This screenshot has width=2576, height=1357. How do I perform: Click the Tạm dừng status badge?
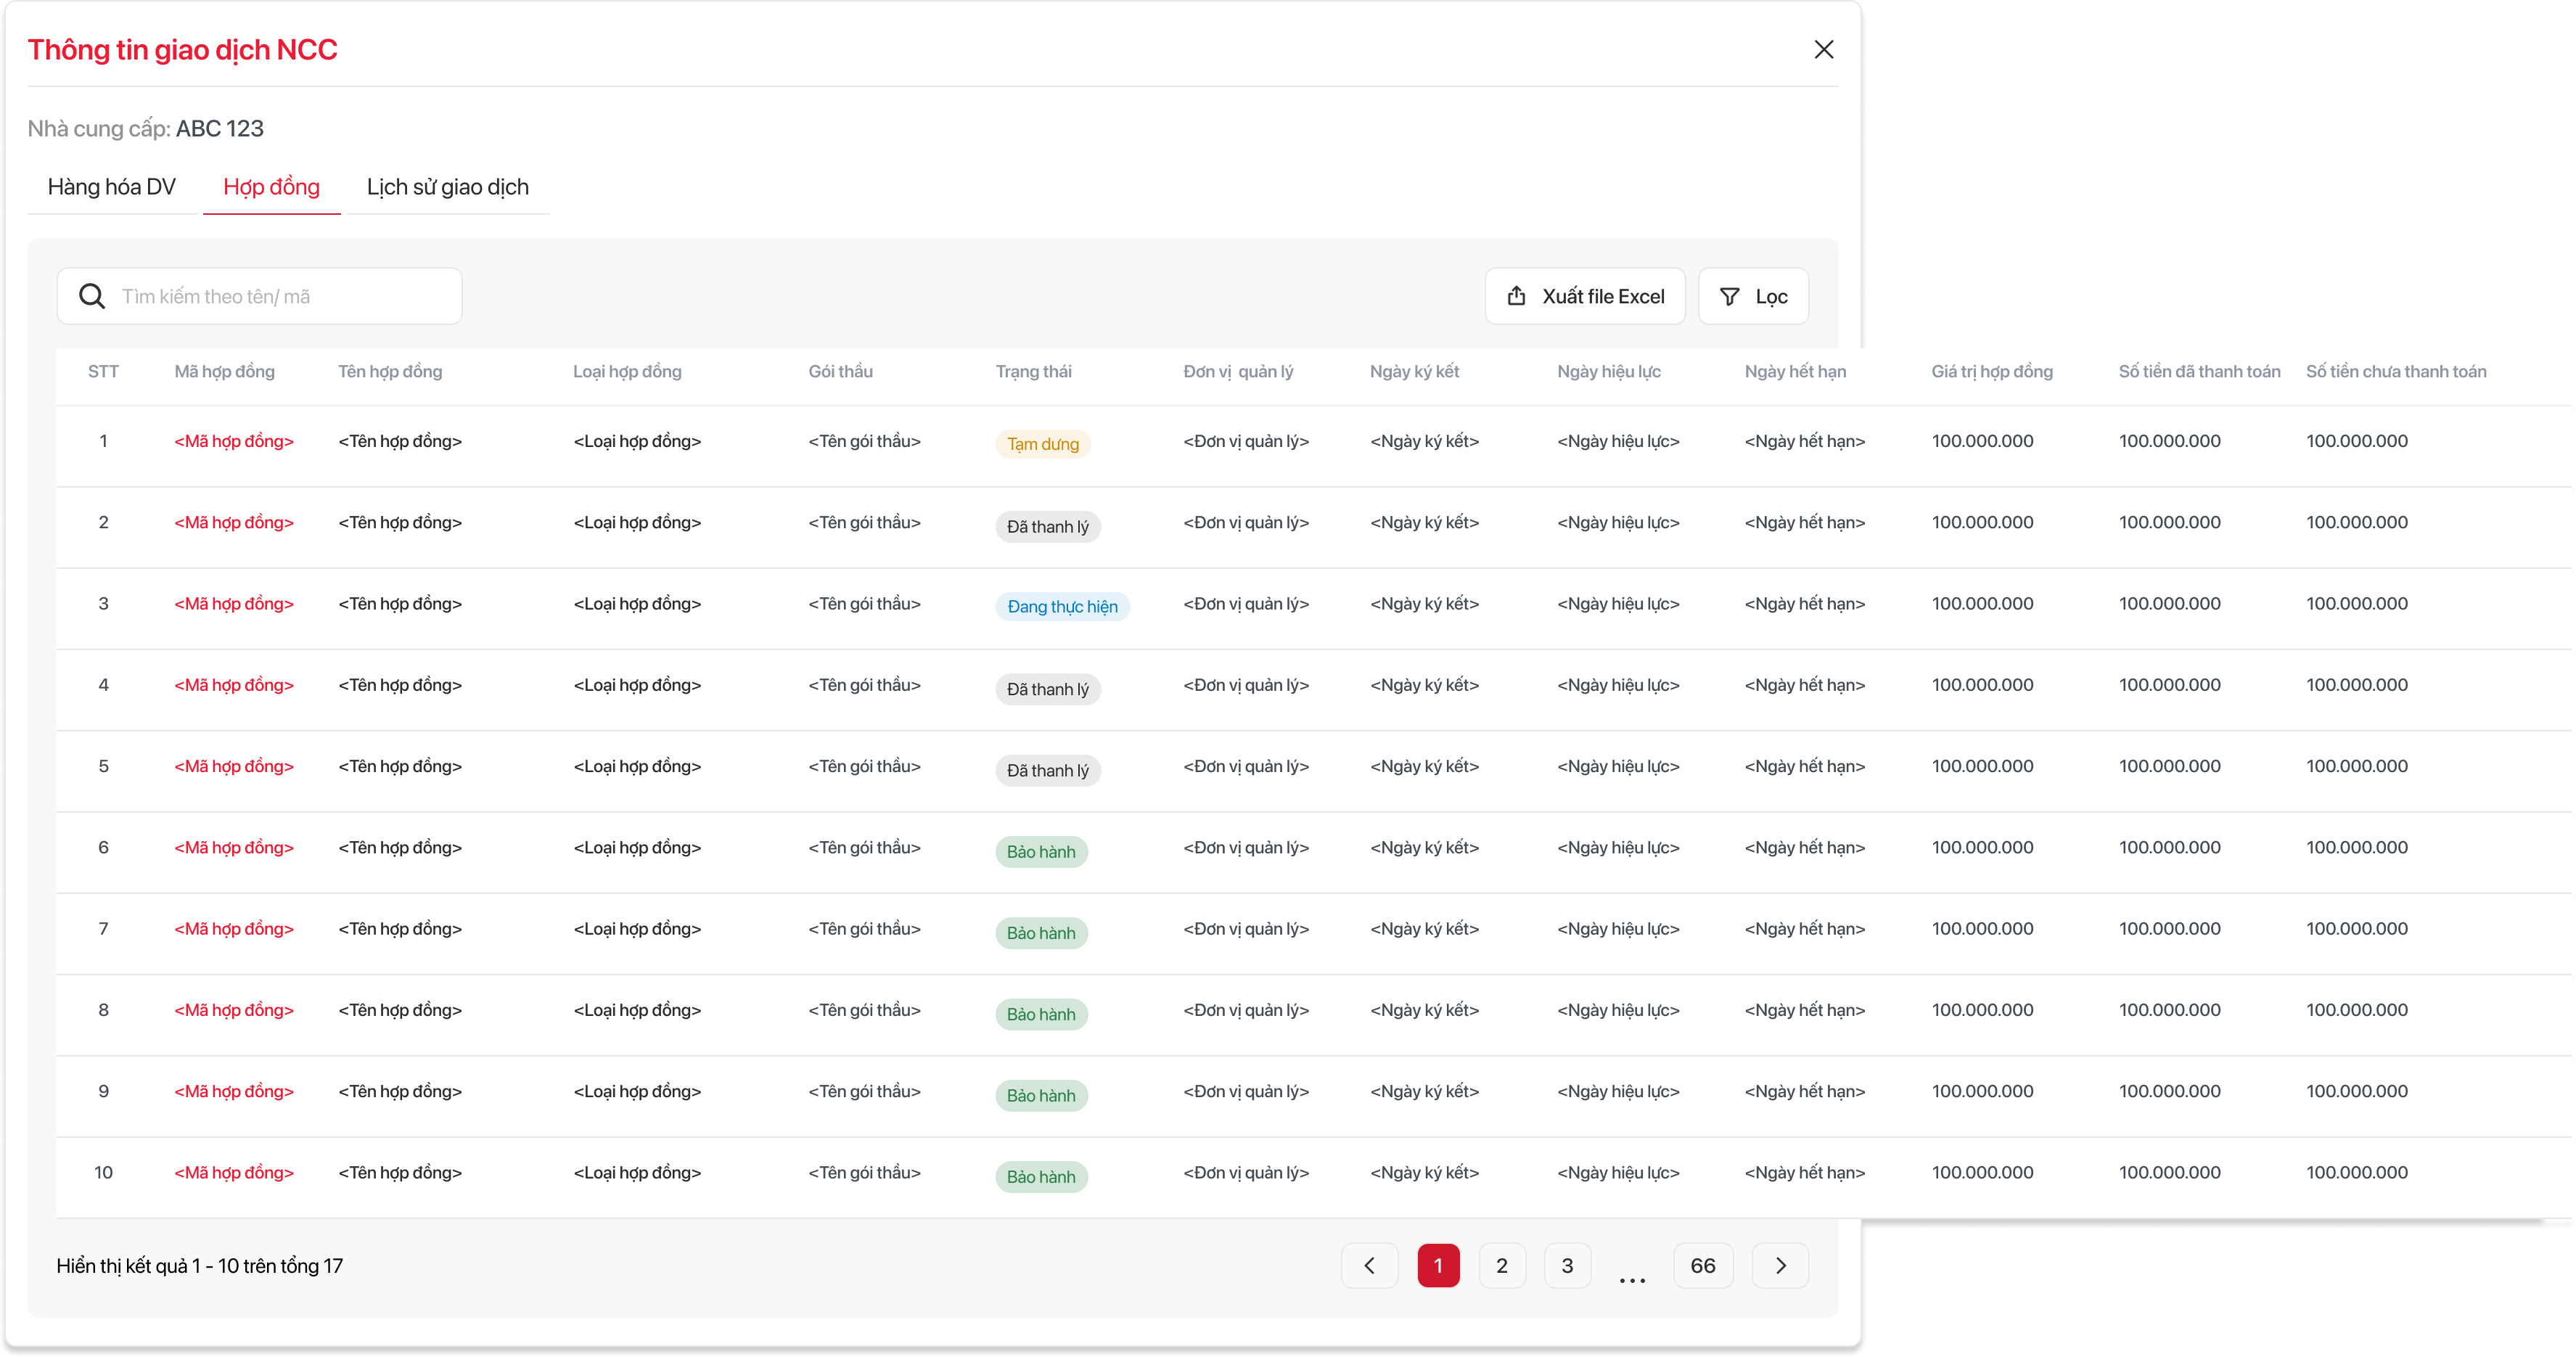click(1042, 444)
